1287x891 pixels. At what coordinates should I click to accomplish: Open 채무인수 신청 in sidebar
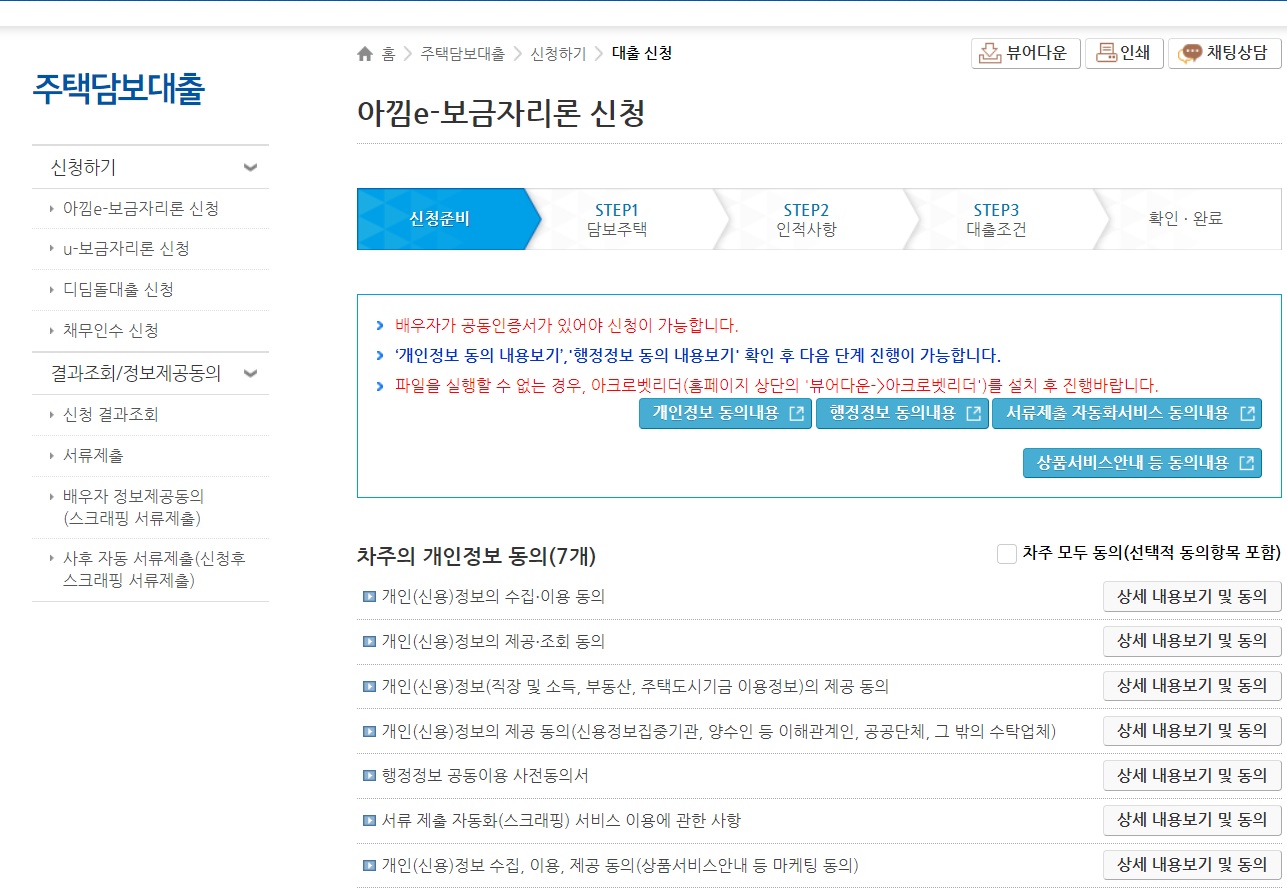(110, 331)
